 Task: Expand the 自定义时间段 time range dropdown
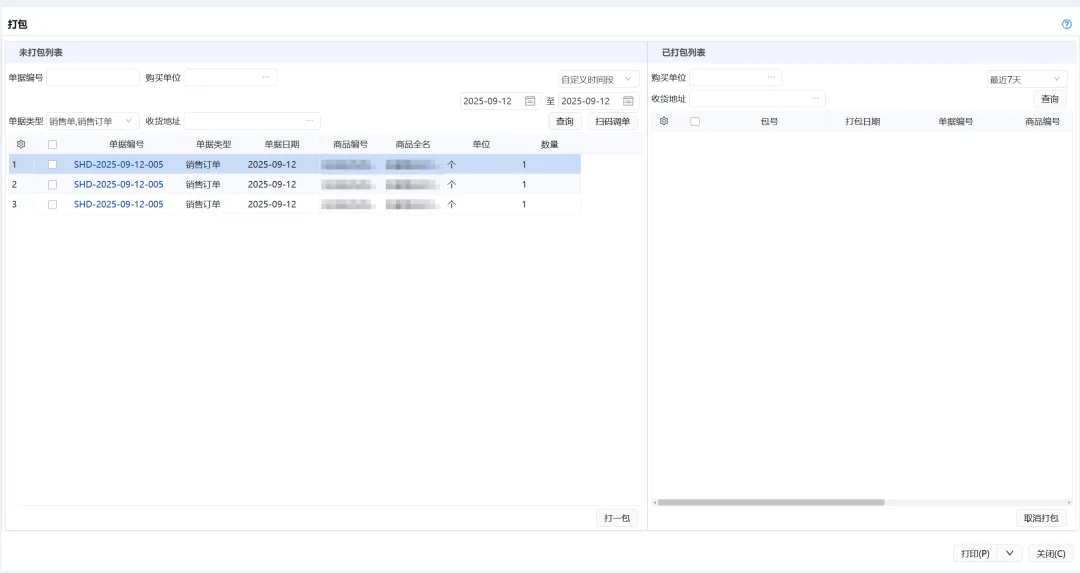point(598,79)
